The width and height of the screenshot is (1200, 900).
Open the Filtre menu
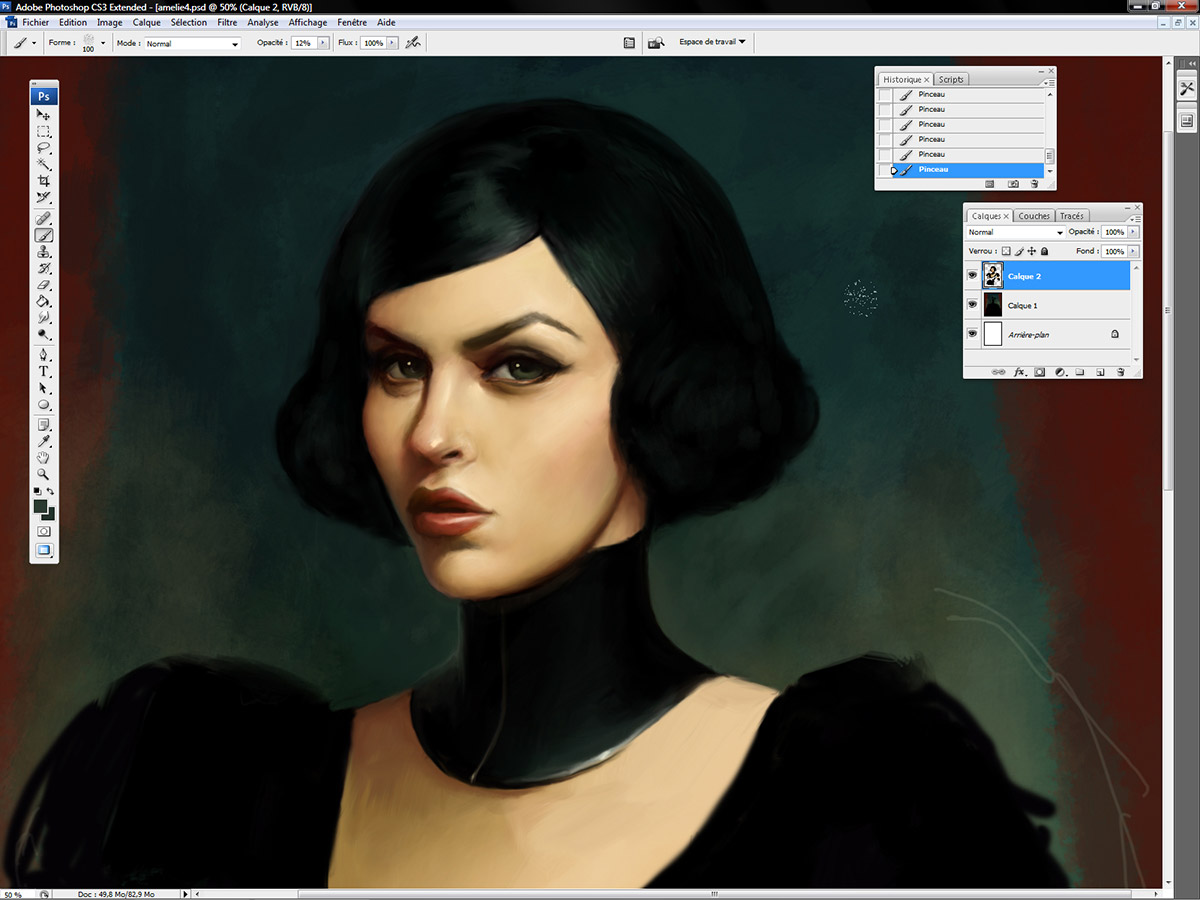pos(227,22)
